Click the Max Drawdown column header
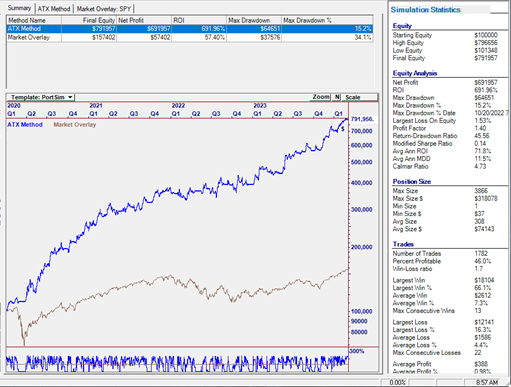The height and width of the screenshot is (387, 511). (254, 20)
